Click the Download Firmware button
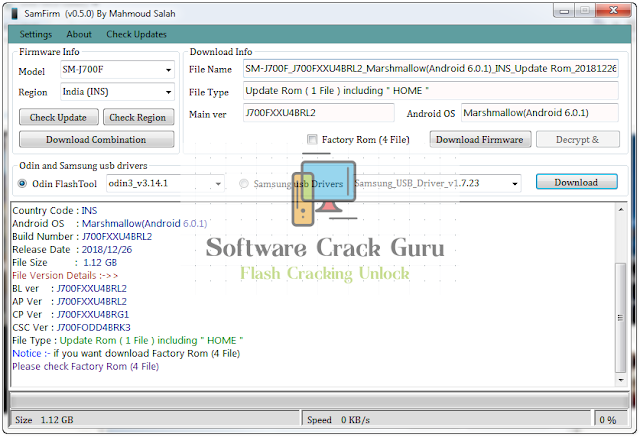This screenshot has height=437, width=640. [480, 140]
